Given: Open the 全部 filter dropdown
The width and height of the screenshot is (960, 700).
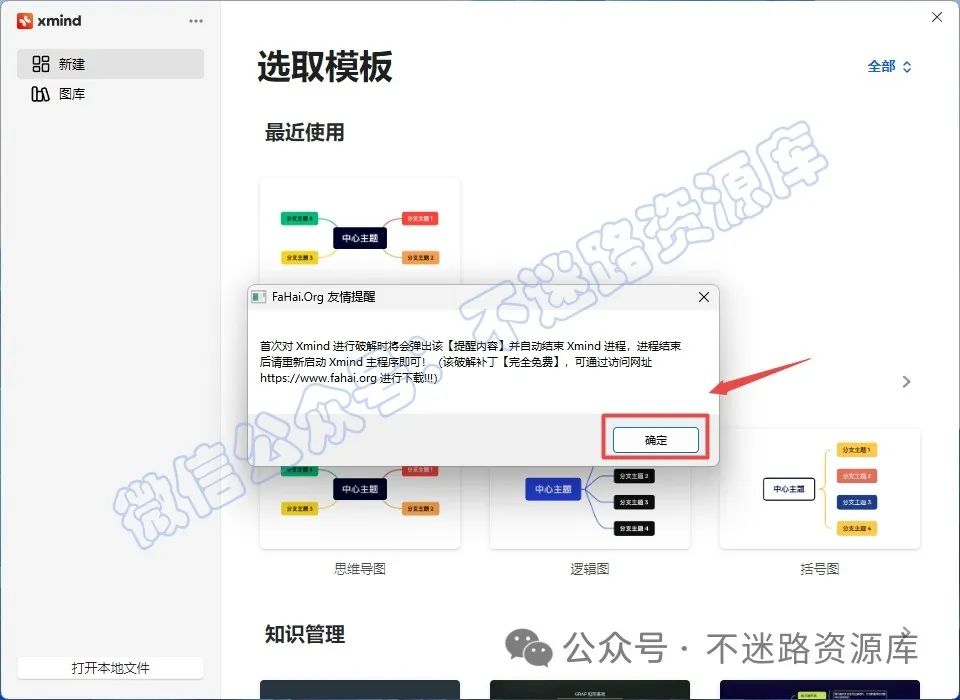Looking at the screenshot, I should point(890,66).
